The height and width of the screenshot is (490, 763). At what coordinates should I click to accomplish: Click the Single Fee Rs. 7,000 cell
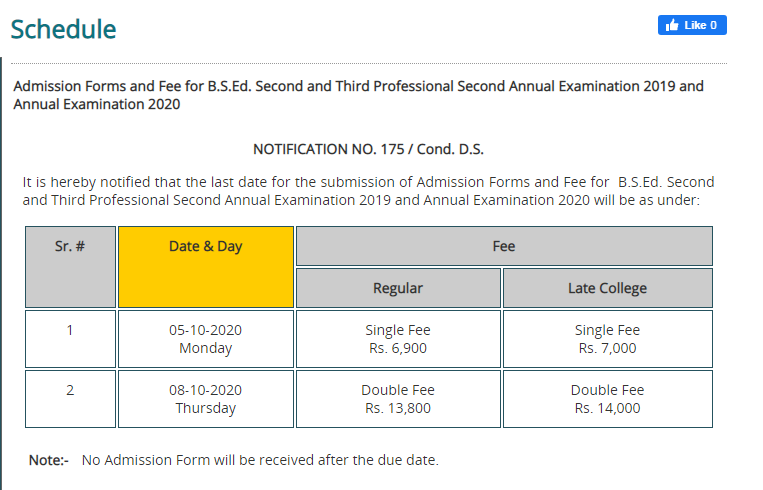pos(608,339)
